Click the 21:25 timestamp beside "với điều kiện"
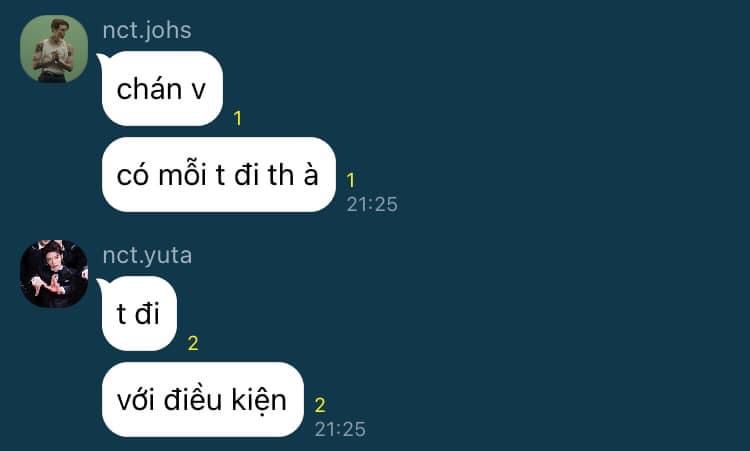Image resolution: width=750 pixels, height=451 pixels. [340, 429]
